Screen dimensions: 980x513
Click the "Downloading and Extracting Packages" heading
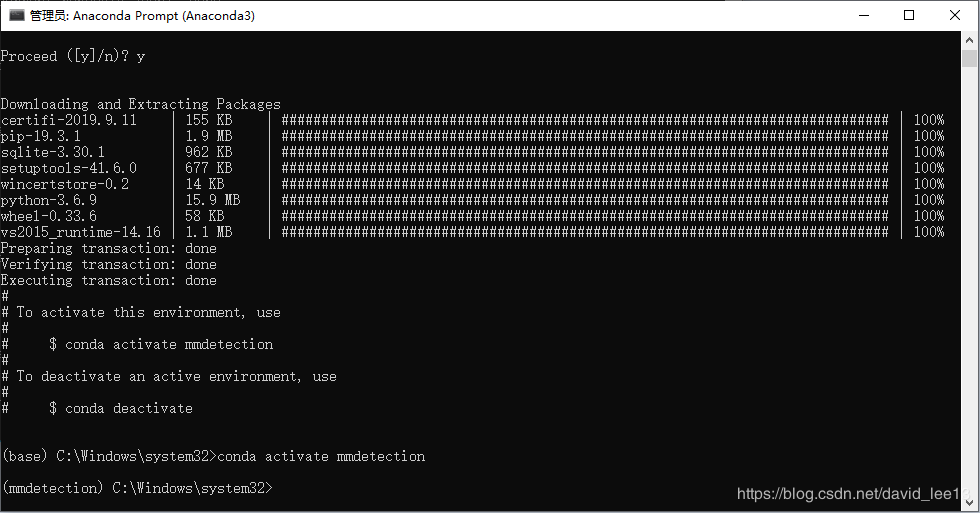coord(141,104)
